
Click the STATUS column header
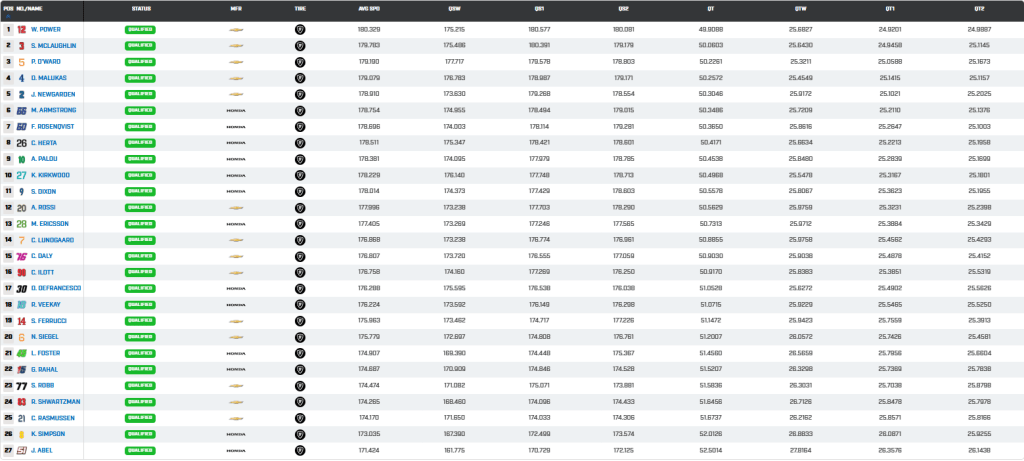tap(140, 9)
